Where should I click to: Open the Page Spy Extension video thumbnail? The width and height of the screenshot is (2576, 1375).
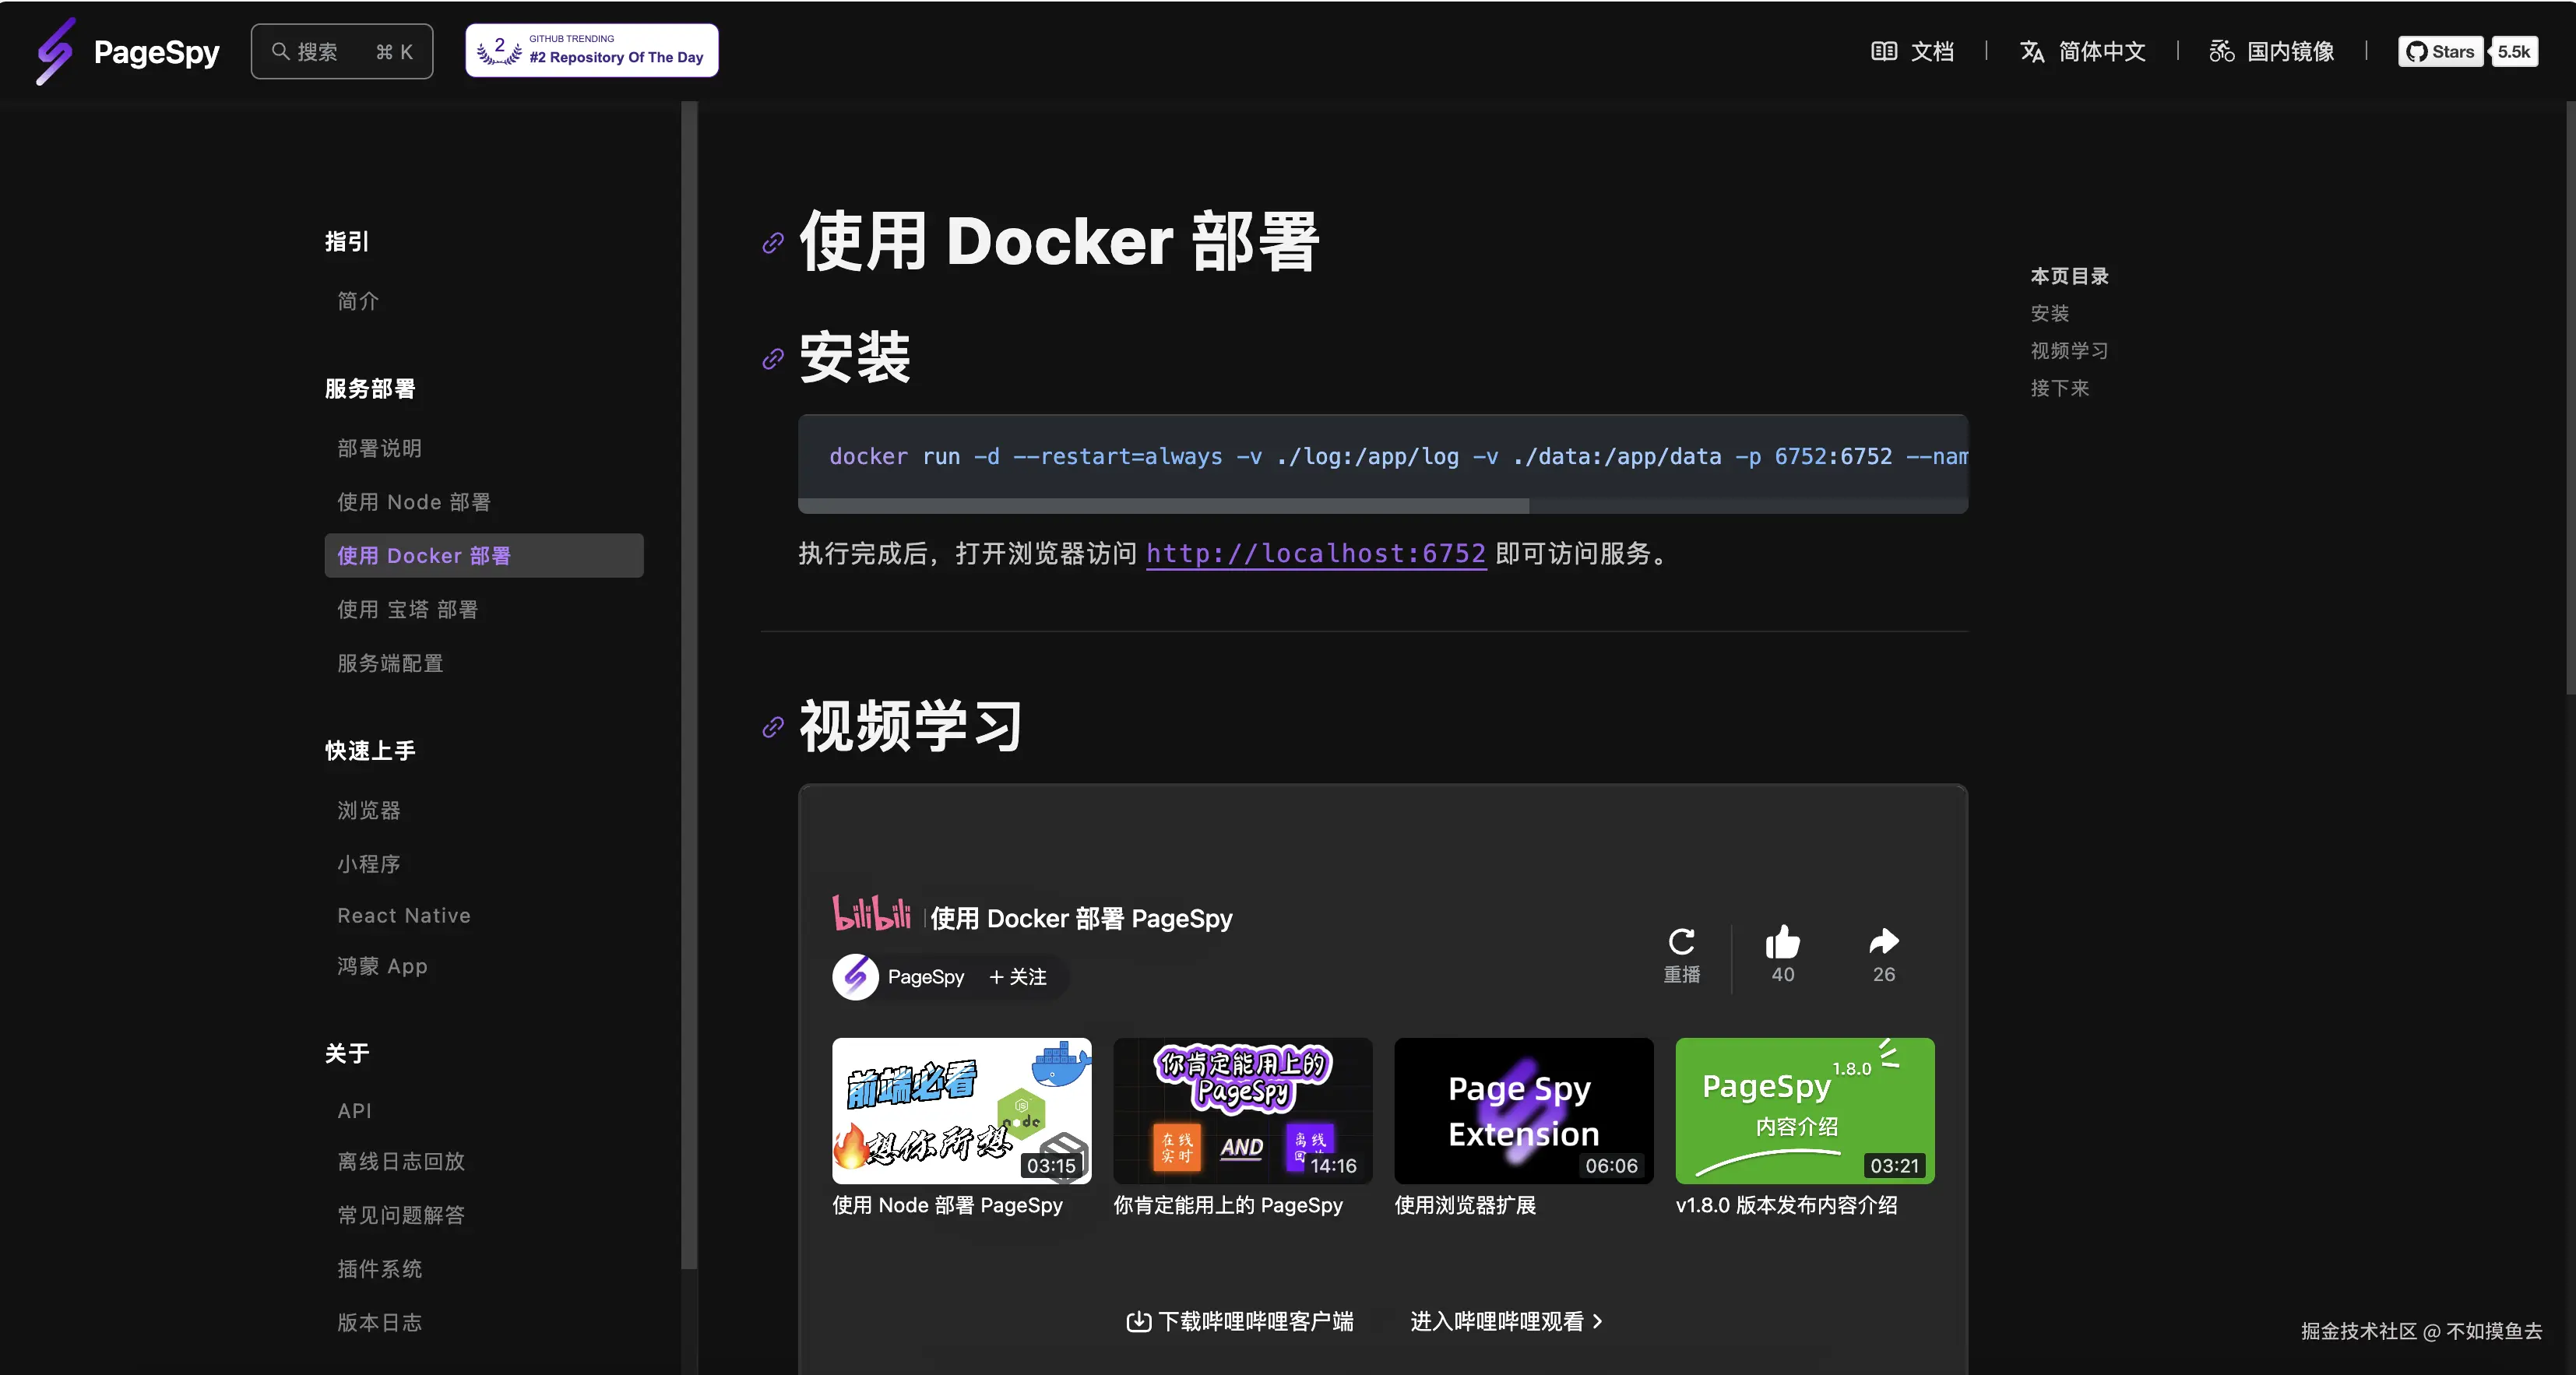coord(1523,1110)
